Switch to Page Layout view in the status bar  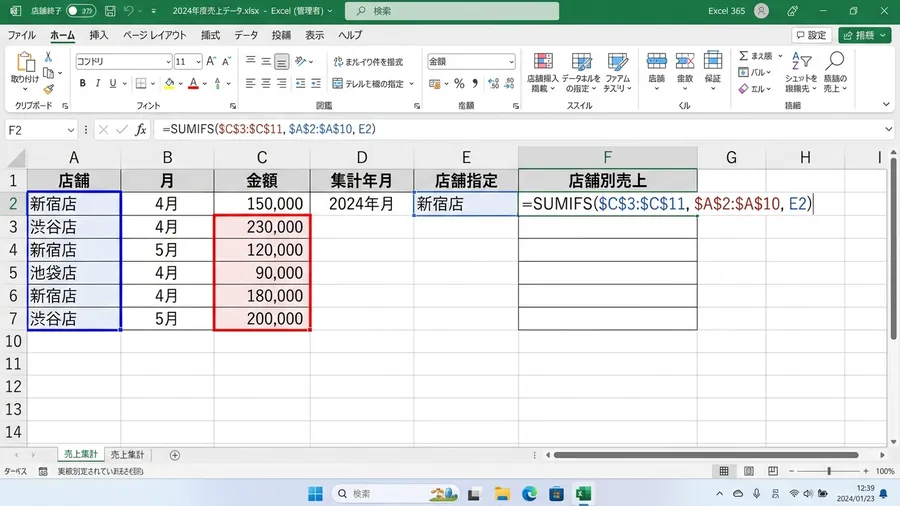coord(748,471)
